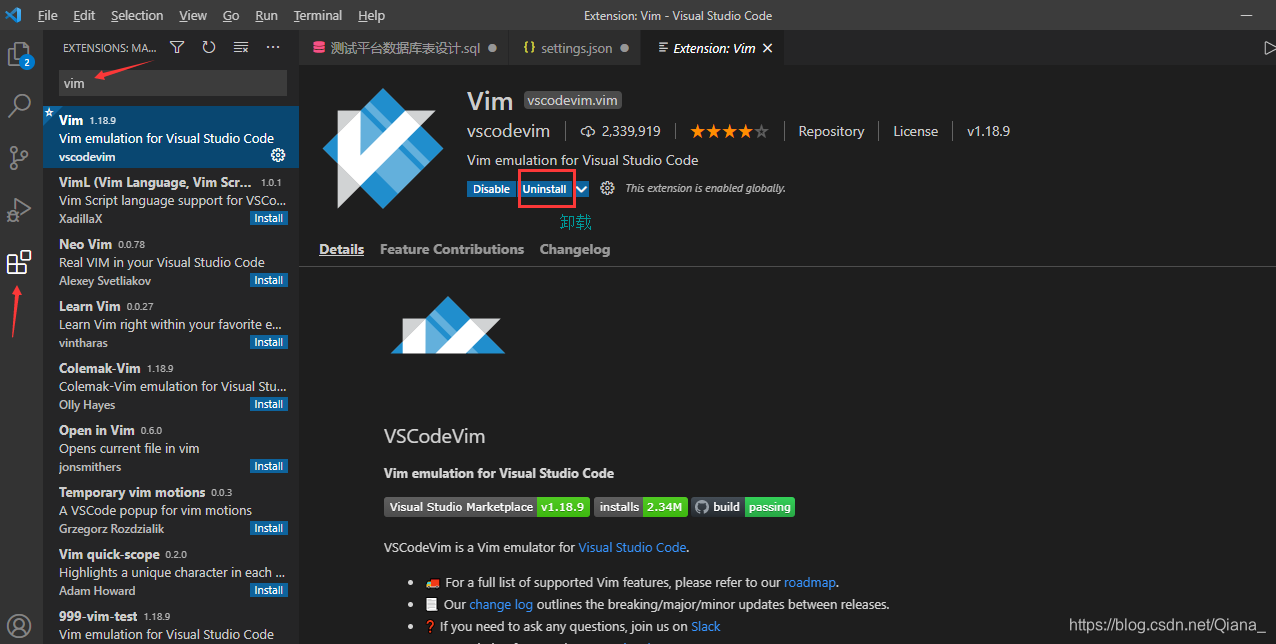Close the Extension: Vim tab
Image resolution: width=1276 pixels, height=644 pixels.
tap(768, 48)
